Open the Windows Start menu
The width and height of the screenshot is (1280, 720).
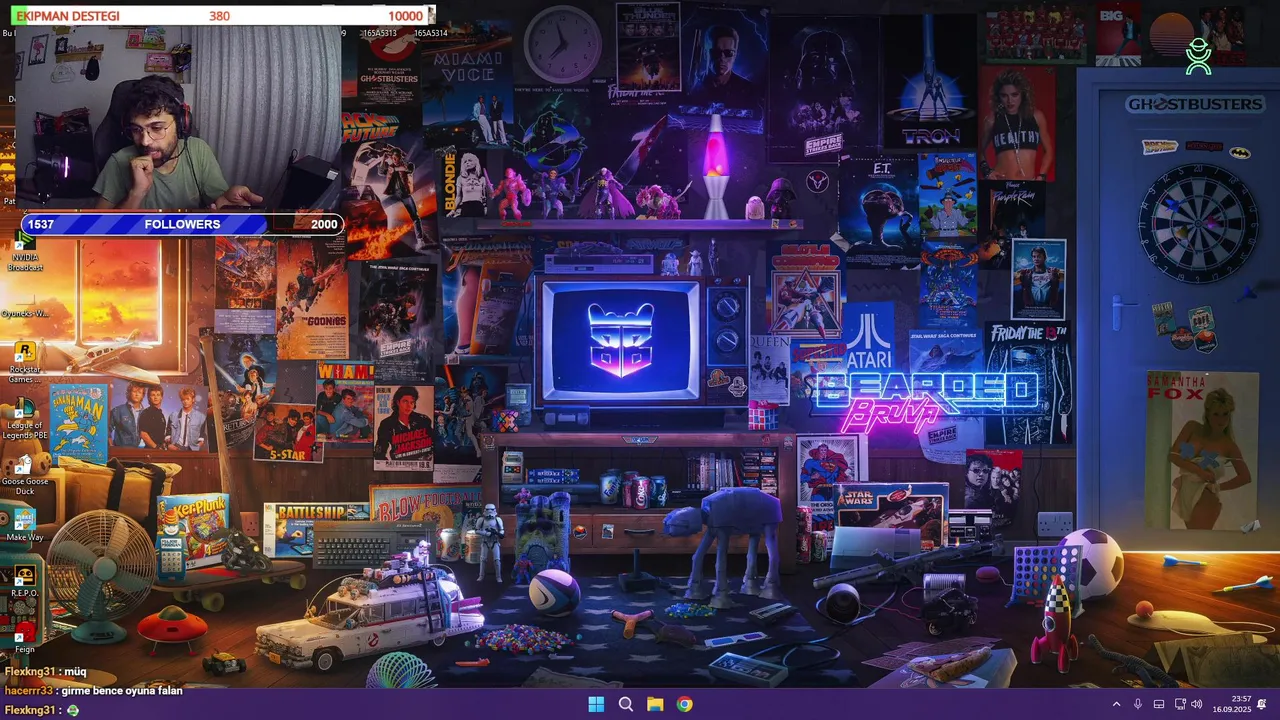[596, 704]
